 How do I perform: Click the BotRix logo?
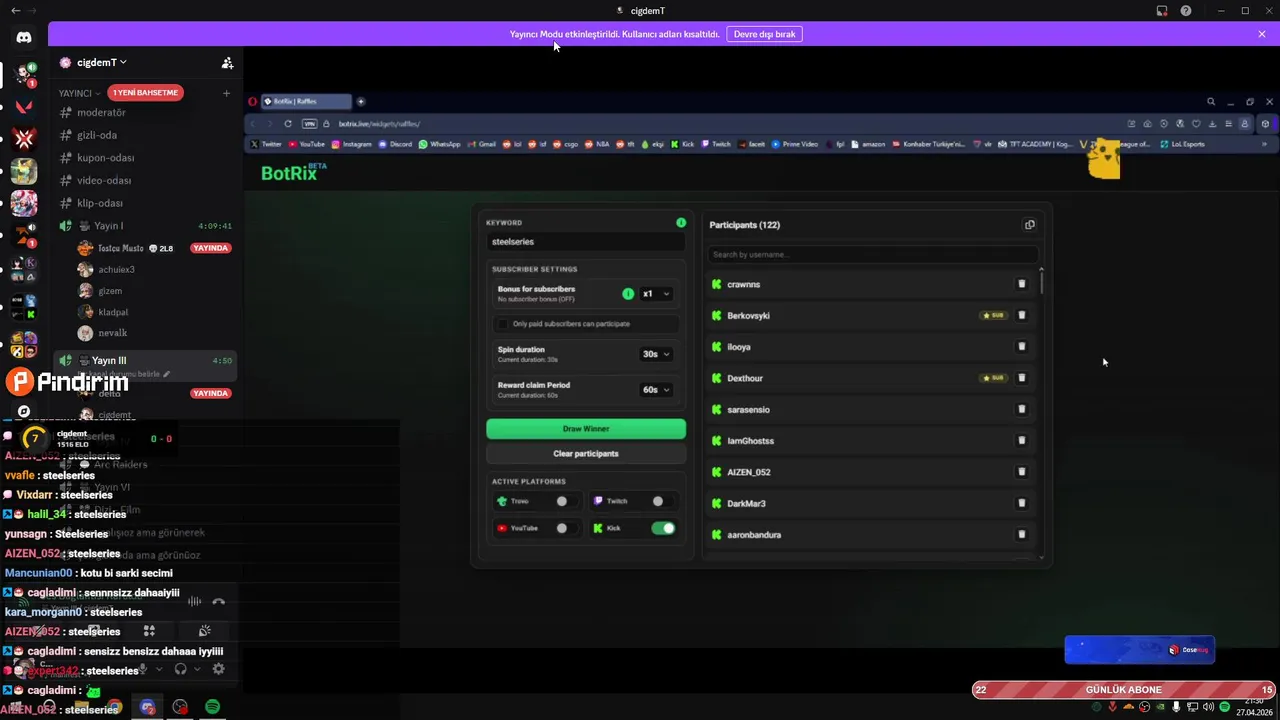[x=292, y=173]
